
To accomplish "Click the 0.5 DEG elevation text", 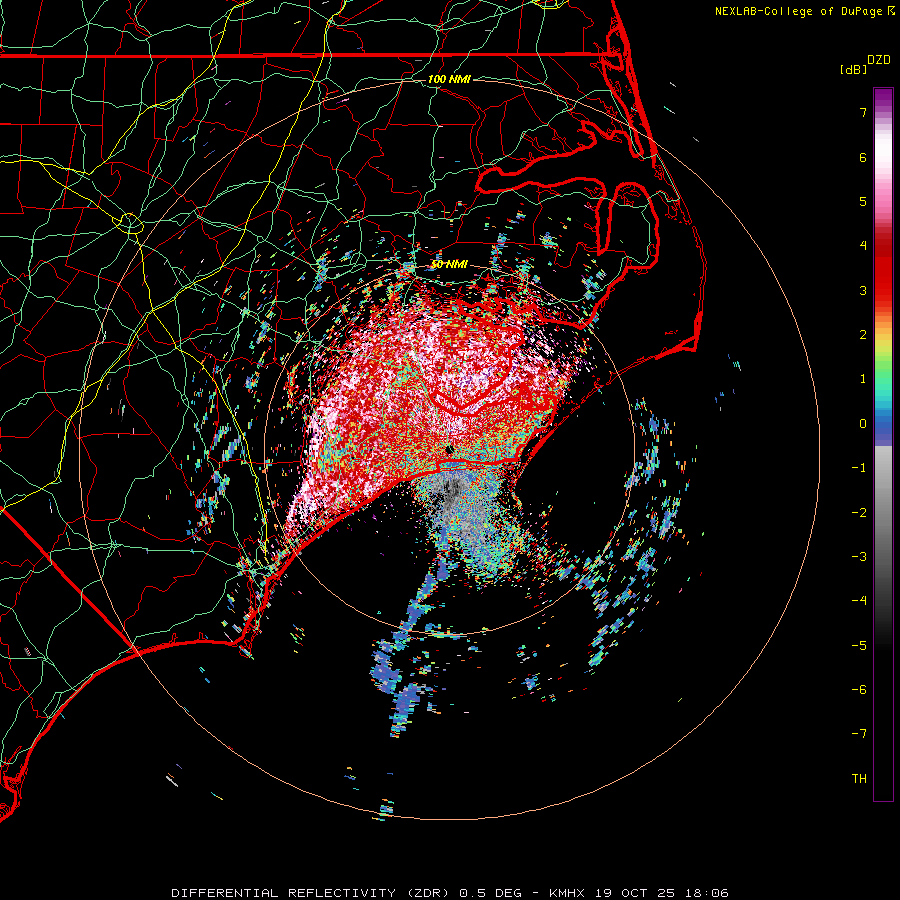I will [x=490, y=893].
